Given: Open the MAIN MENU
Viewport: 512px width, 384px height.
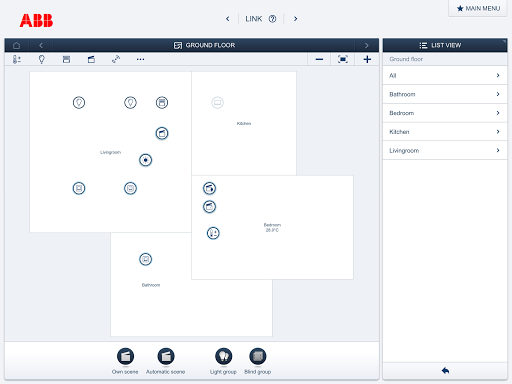Looking at the screenshot, I should (x=478, y=8).
